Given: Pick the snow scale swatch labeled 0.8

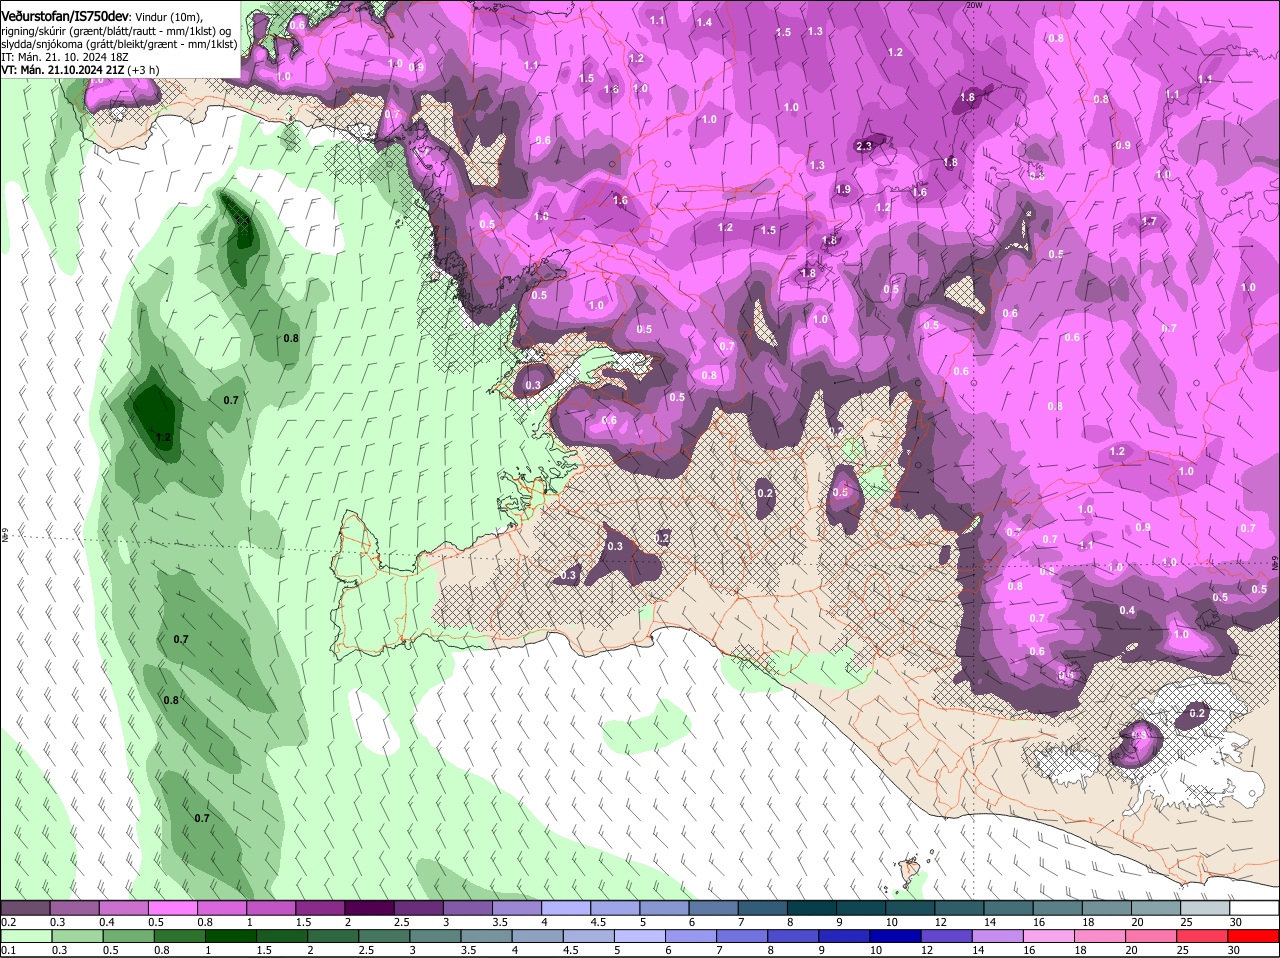Looking at the screenshot, I should tap(223, 907).
